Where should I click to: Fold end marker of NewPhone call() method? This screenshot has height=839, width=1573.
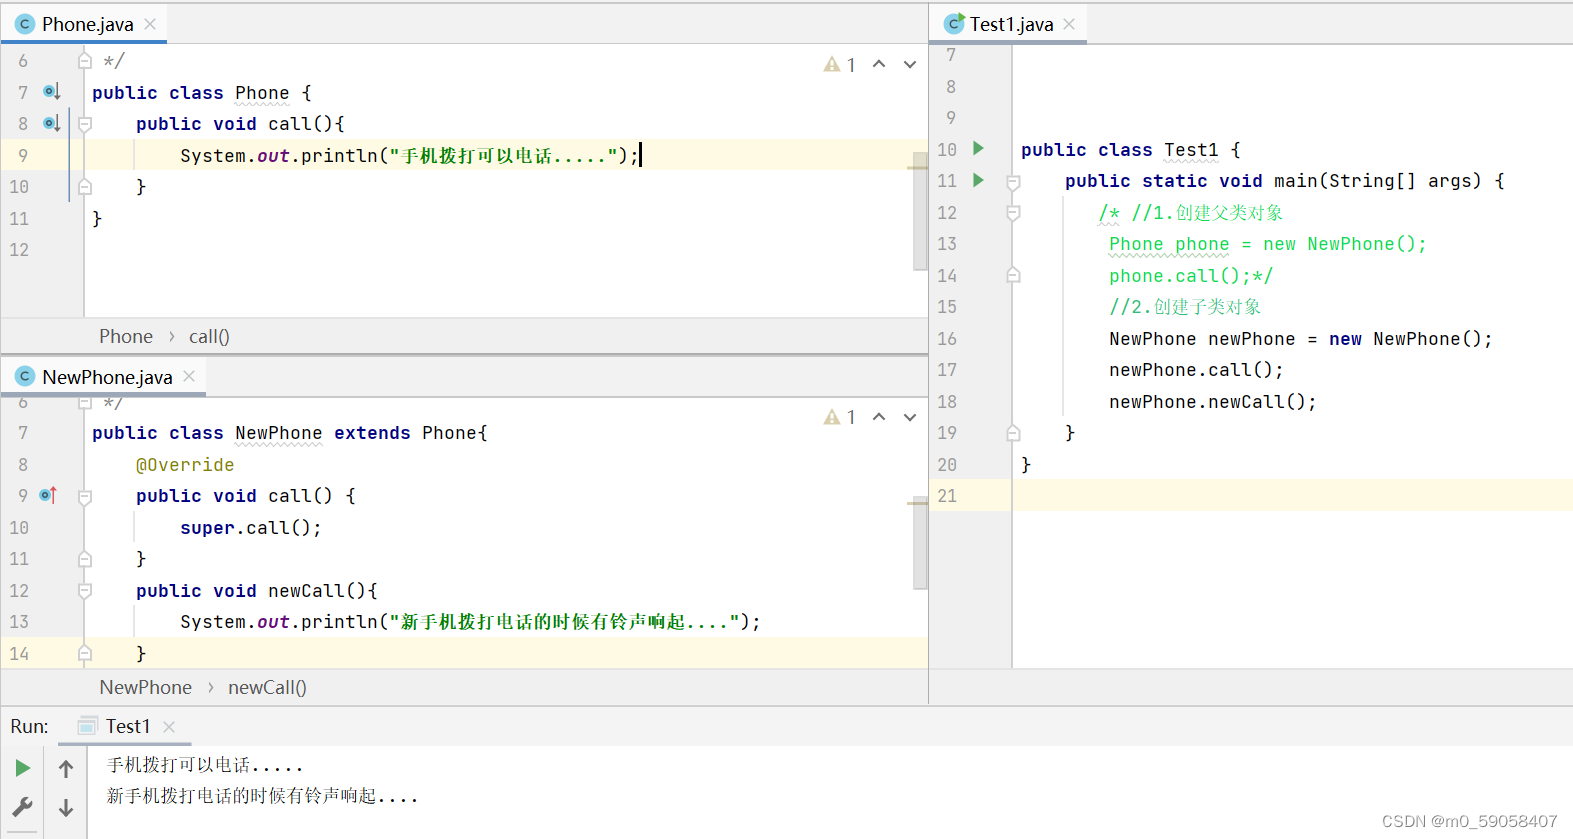click(85, 559)
